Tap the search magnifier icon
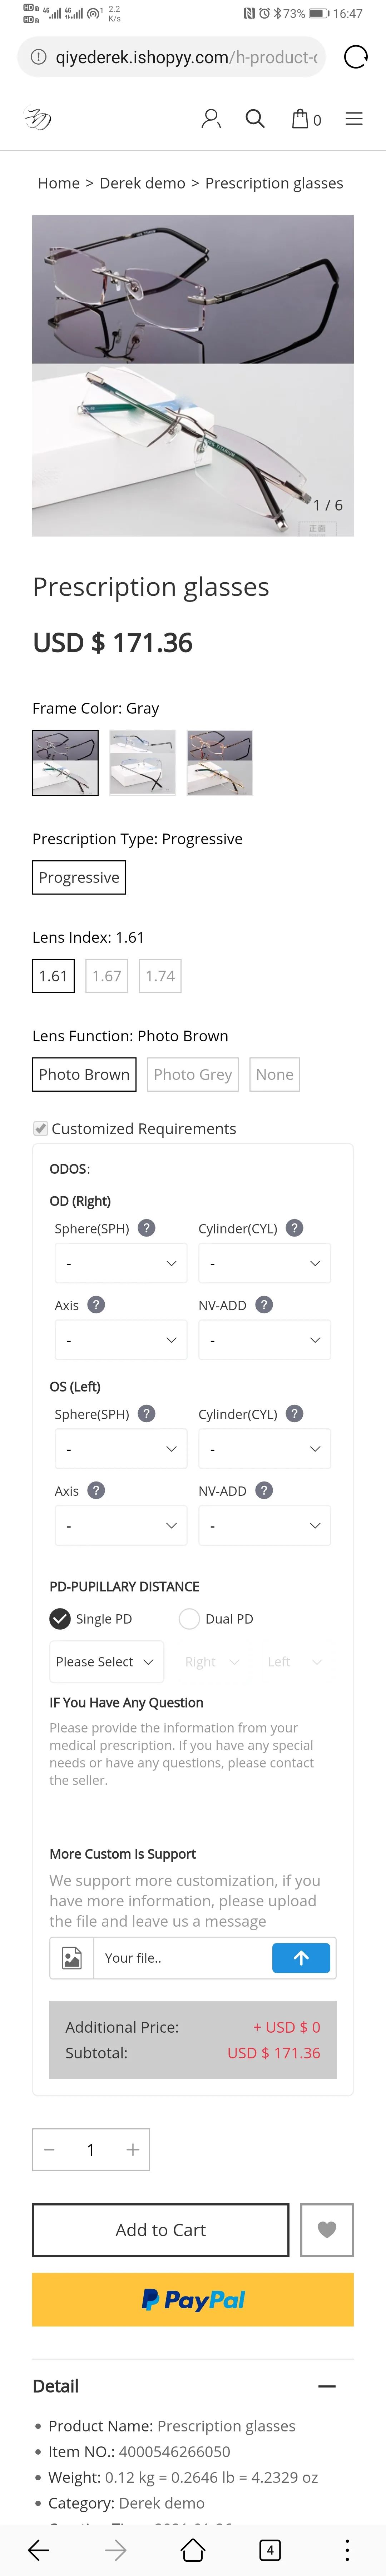This screenshot has width=386, height=2576. click(255, 119)
